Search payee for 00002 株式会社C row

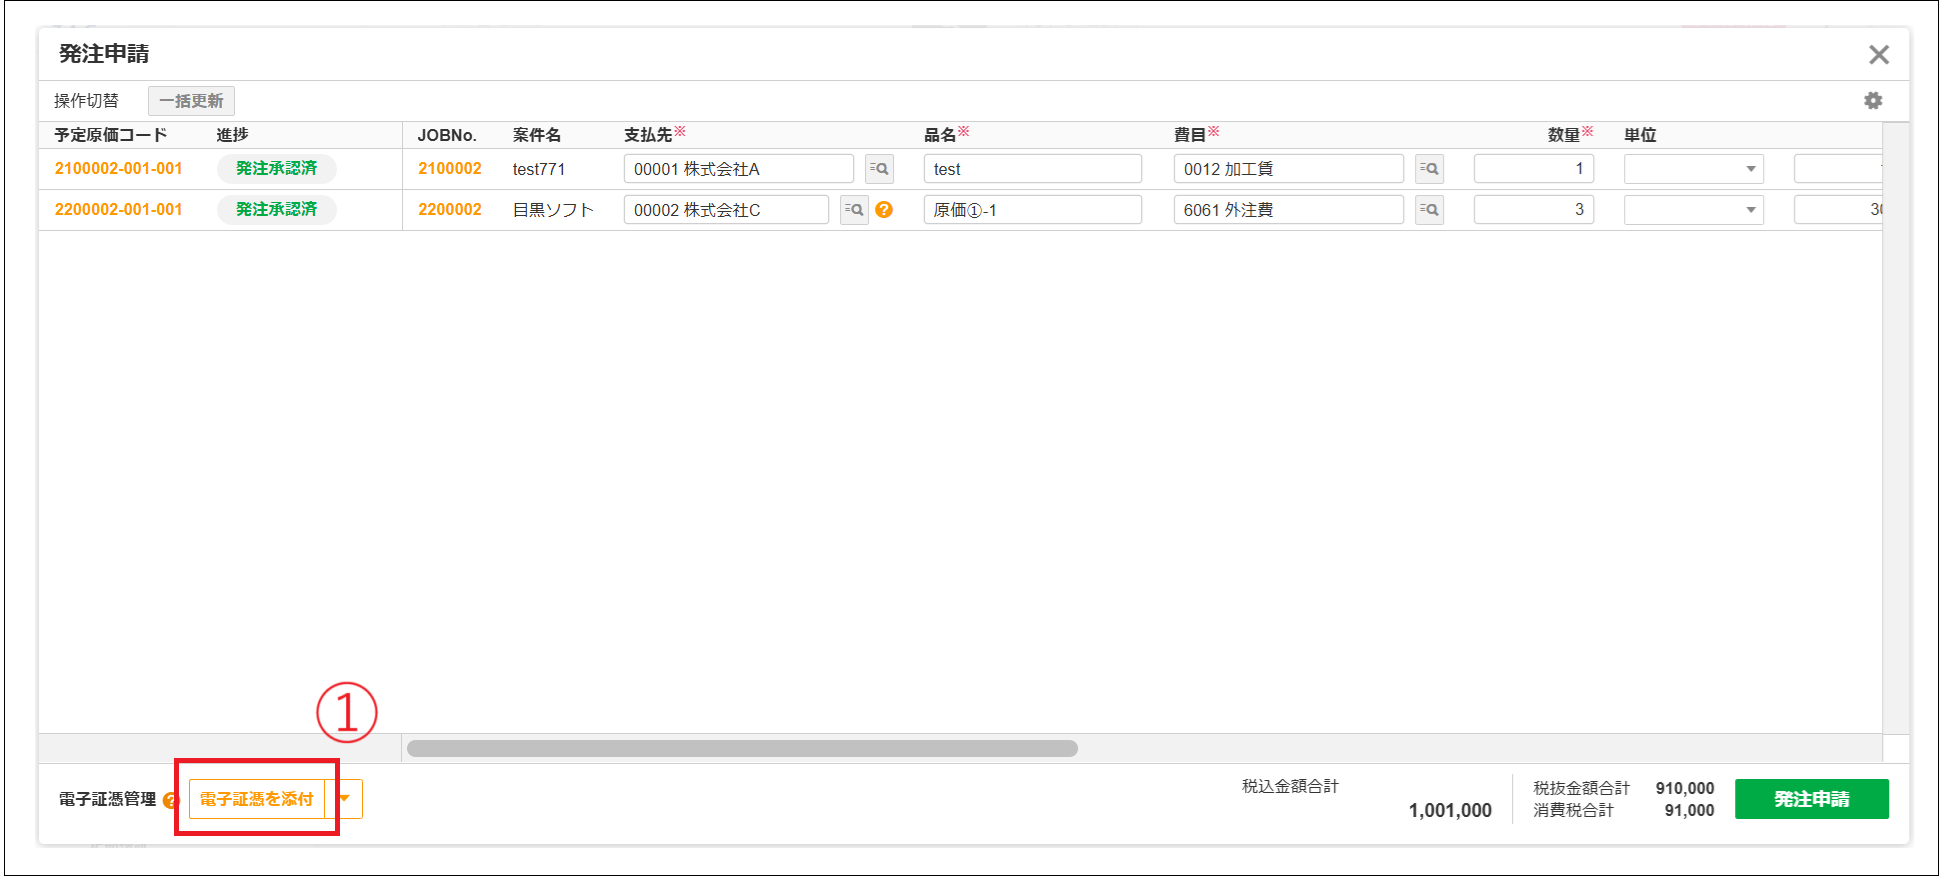(854, 210)
